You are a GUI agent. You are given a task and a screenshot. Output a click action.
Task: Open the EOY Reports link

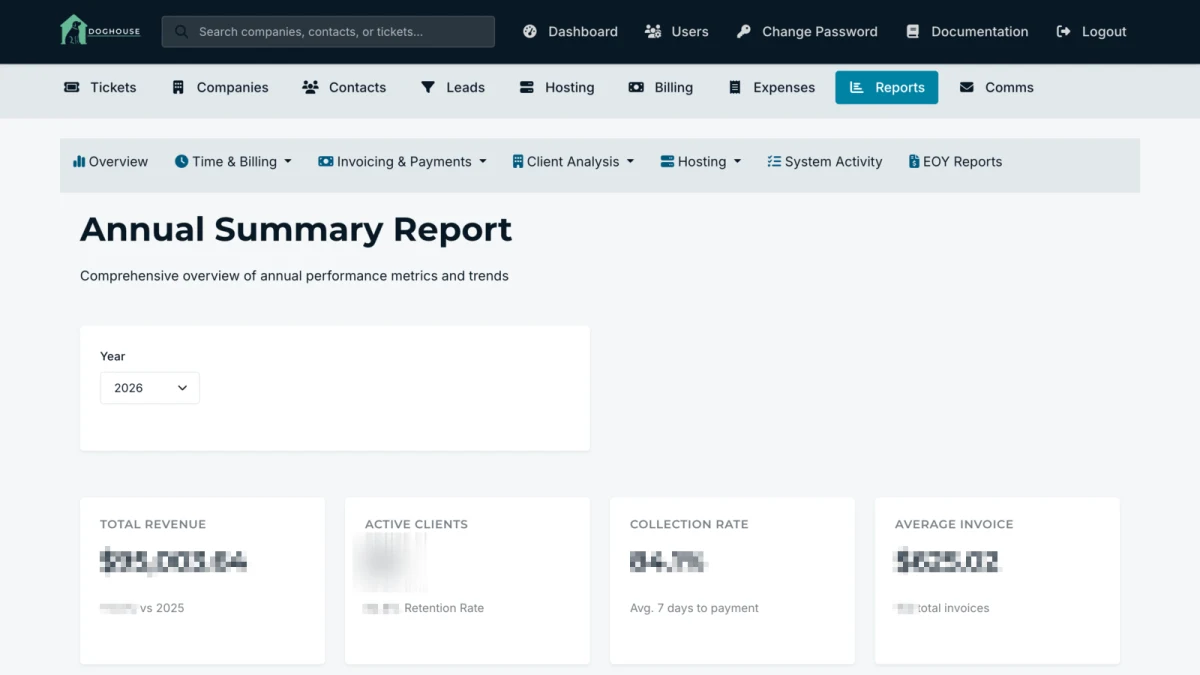tap(955, 161)
